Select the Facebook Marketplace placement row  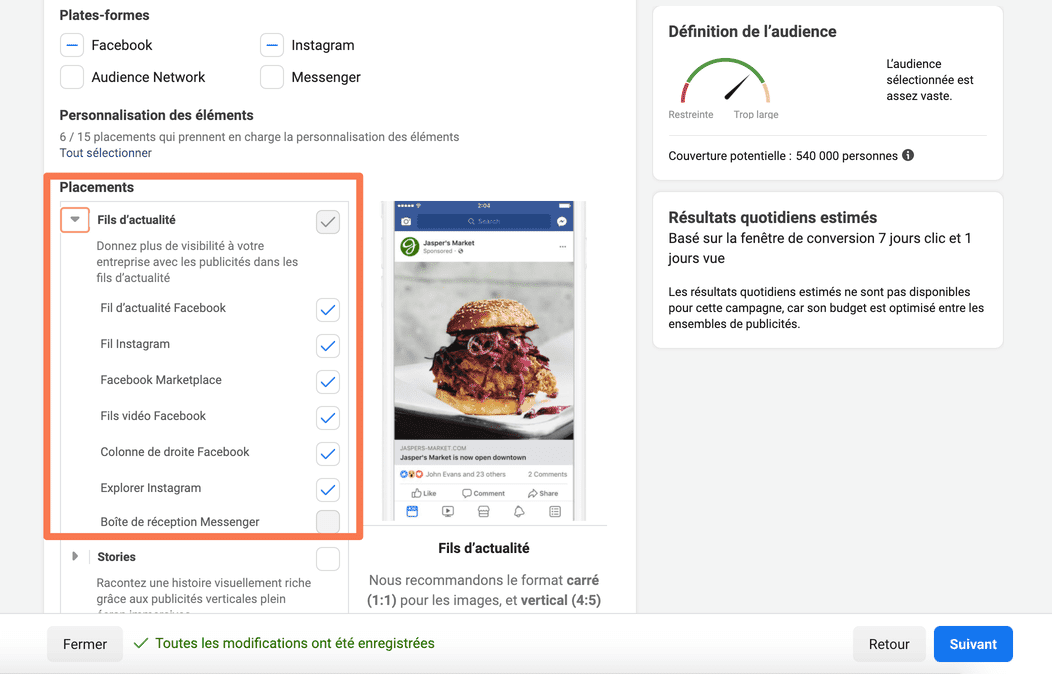pos(161,380)
